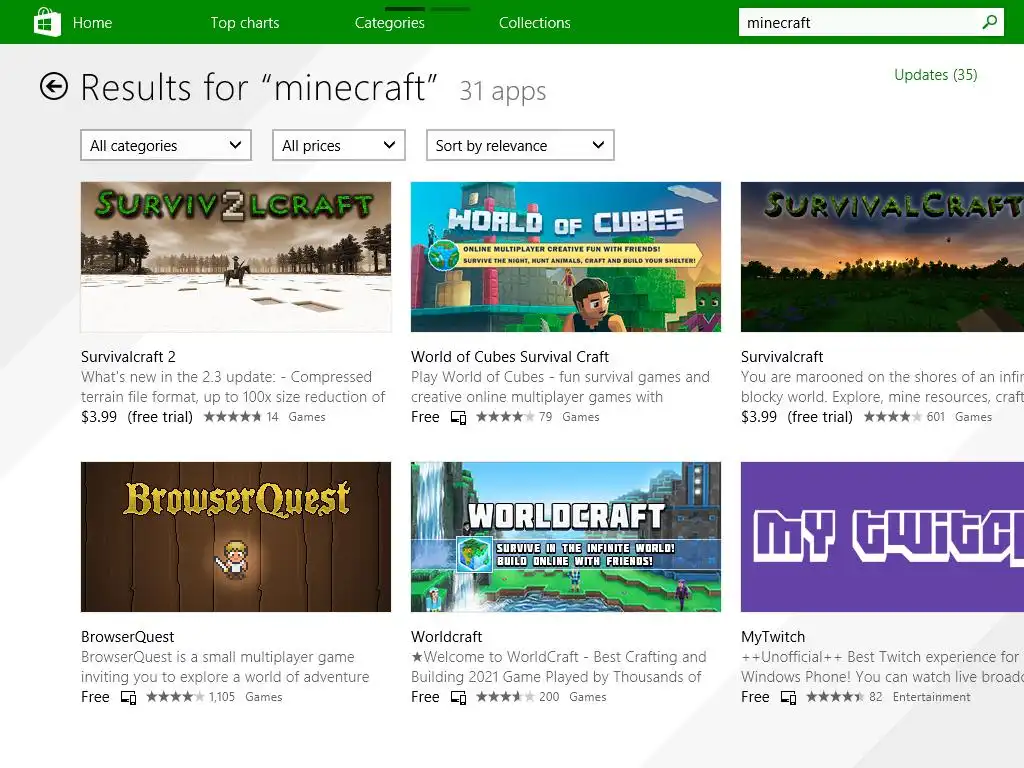Click the Worldcraft title
The width and height of the screenshot is (1024, 768).
tap(446, 637)
